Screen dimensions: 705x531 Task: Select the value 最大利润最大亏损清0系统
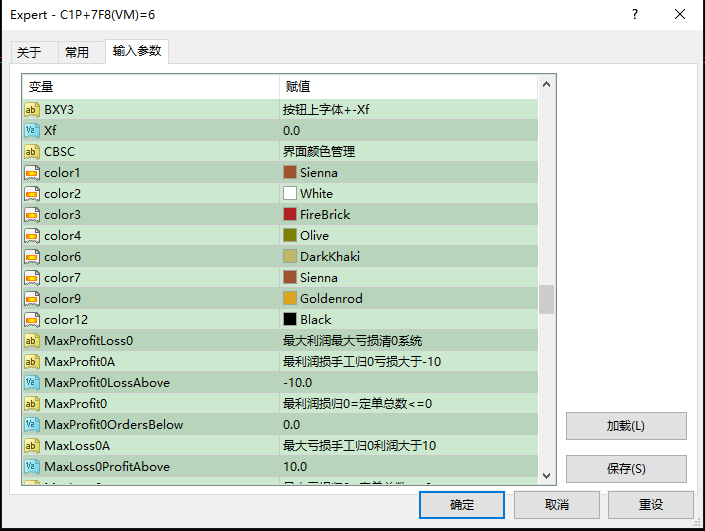coord(352,341)
